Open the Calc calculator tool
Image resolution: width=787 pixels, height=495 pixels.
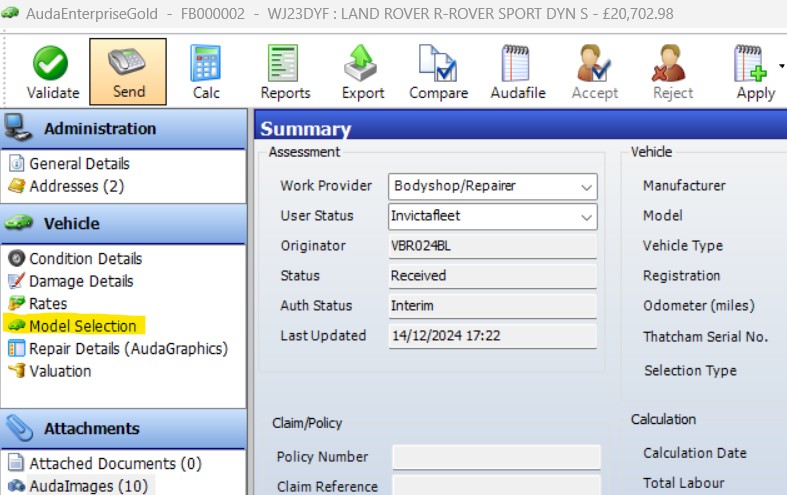[x=205, y=63]
